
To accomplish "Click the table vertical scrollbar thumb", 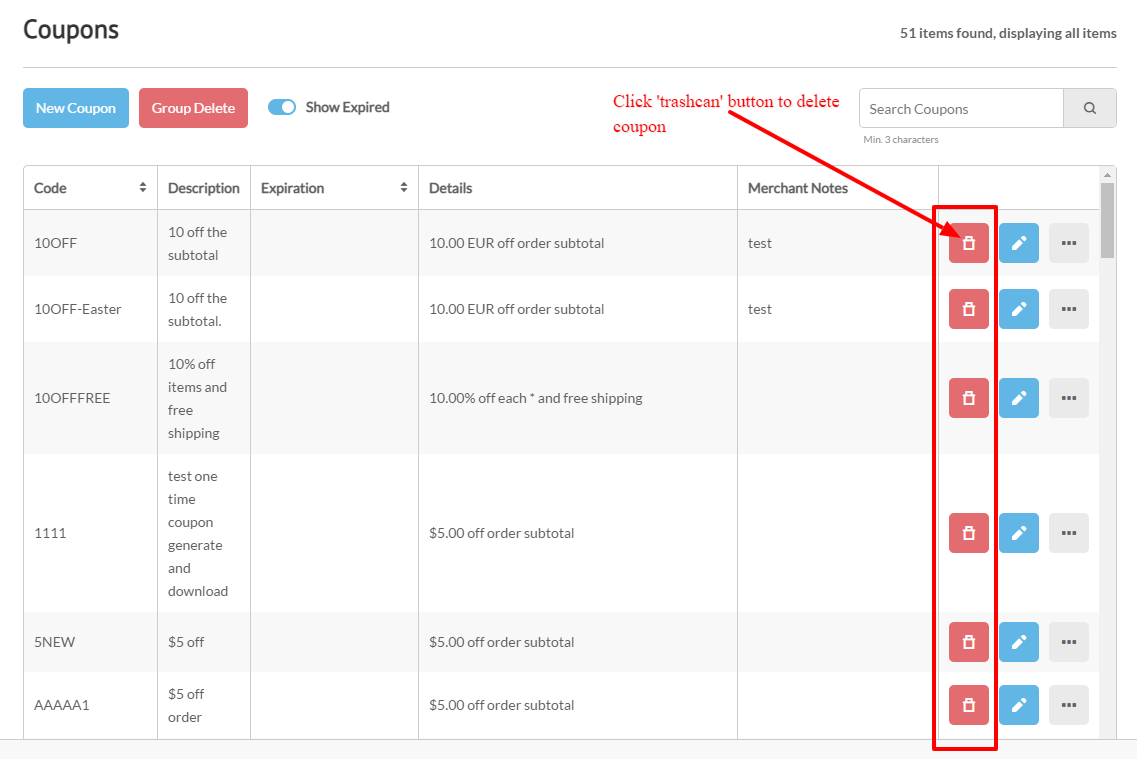I will (x=1107, y=220).
